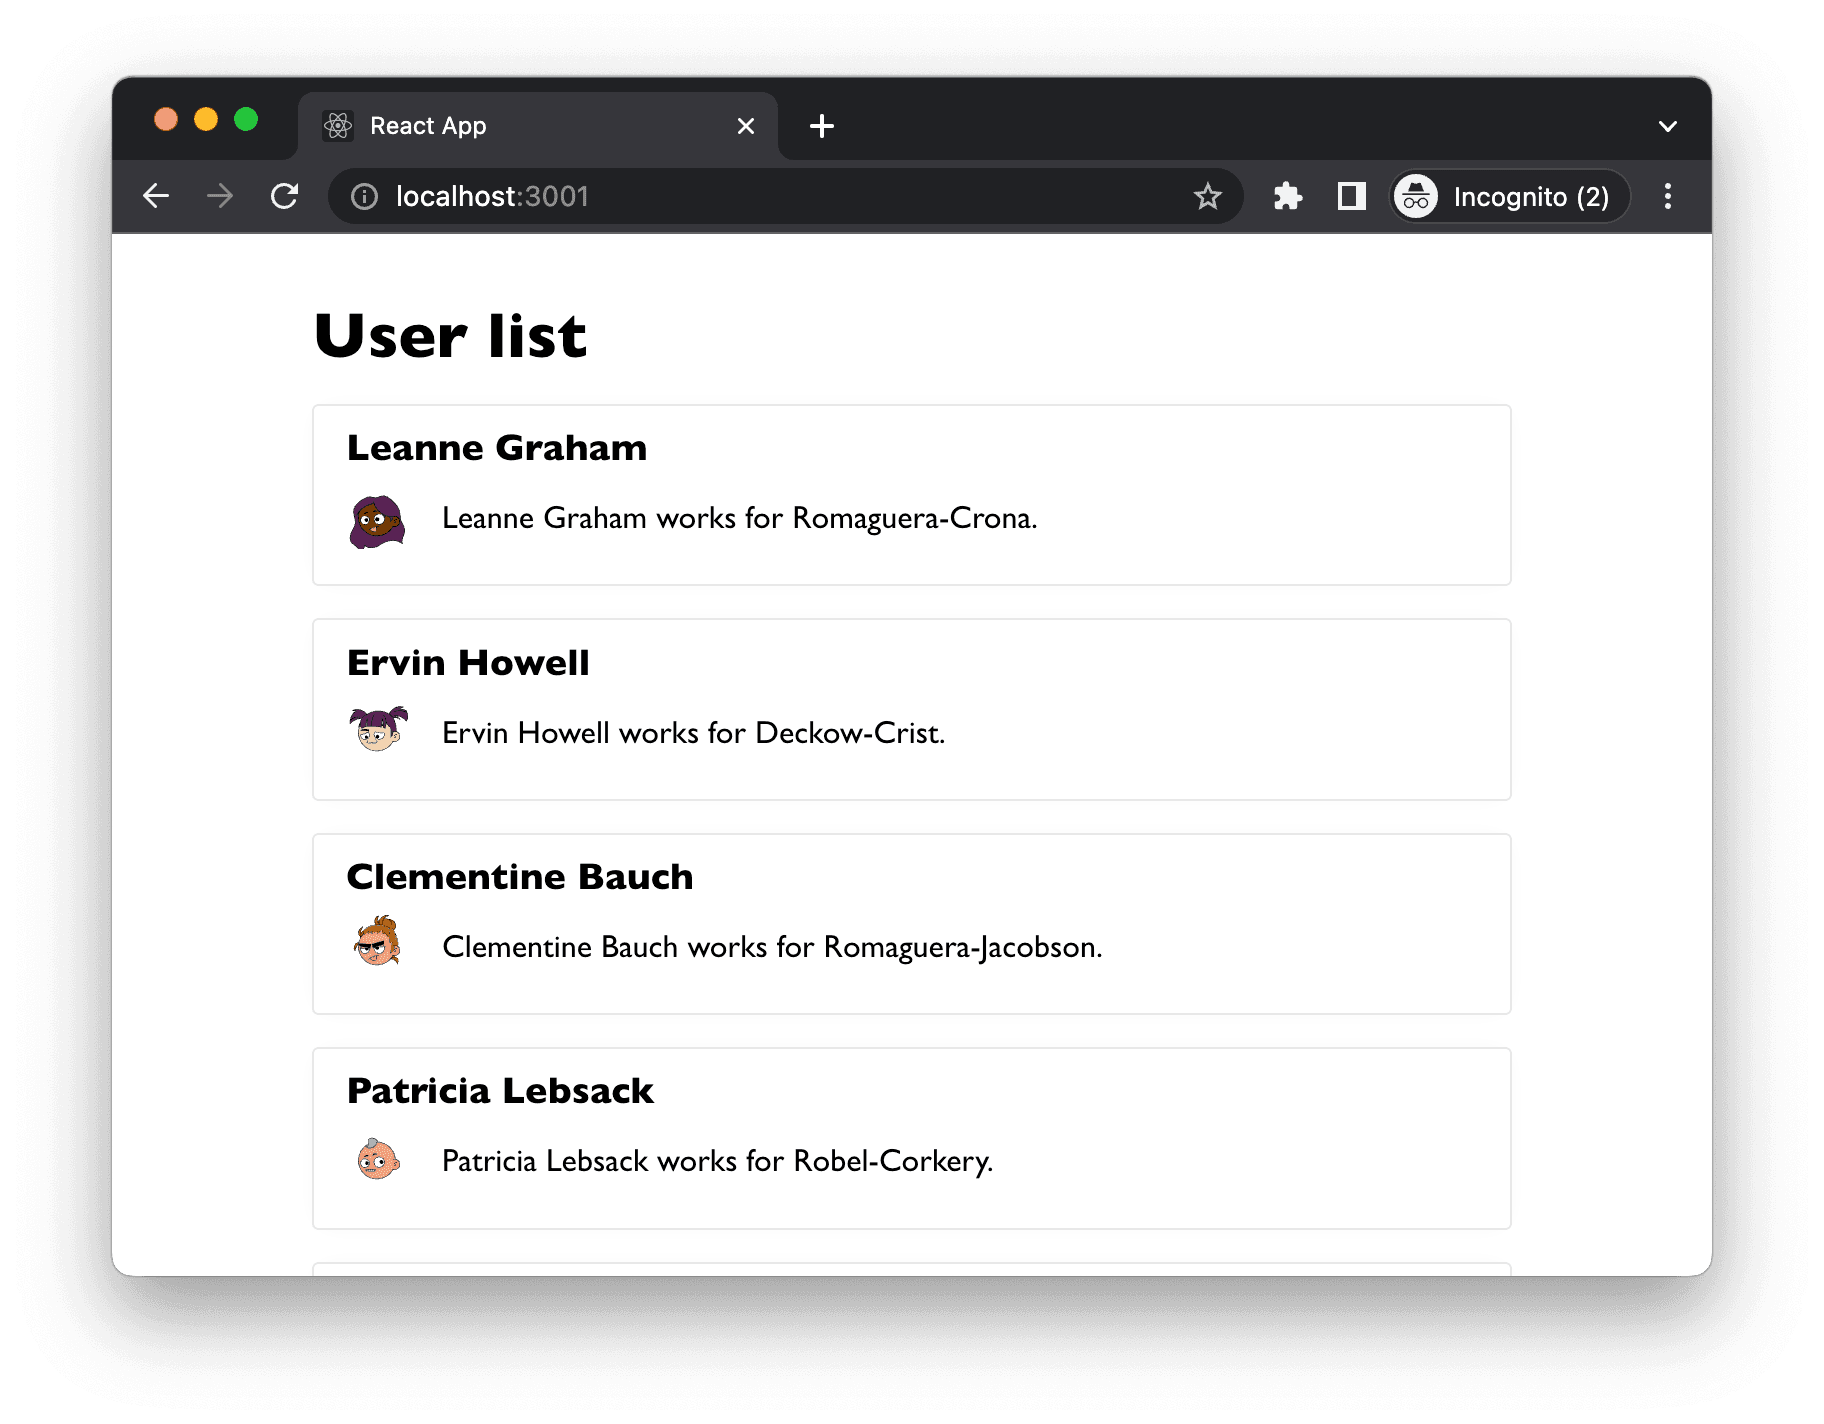Expand the tab search chevron
Screen dimensions: 1824x1424
point(1667,126)
